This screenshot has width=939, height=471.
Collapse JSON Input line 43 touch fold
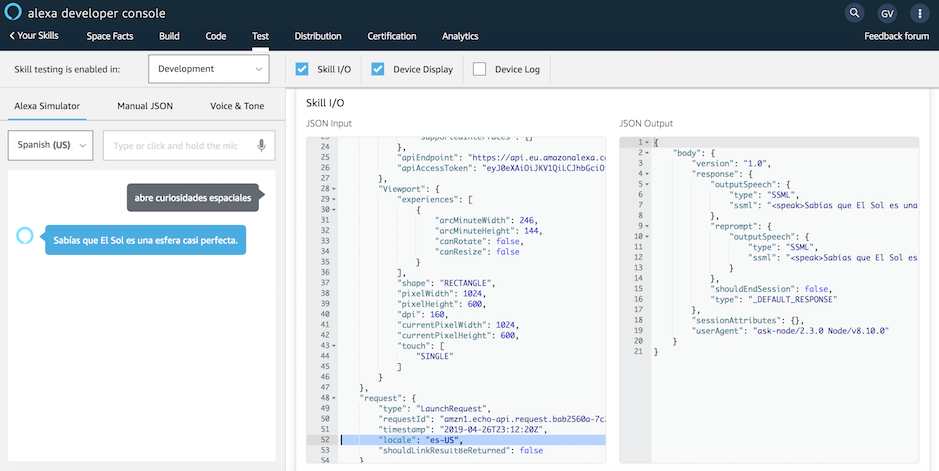(x=334, y=346)
